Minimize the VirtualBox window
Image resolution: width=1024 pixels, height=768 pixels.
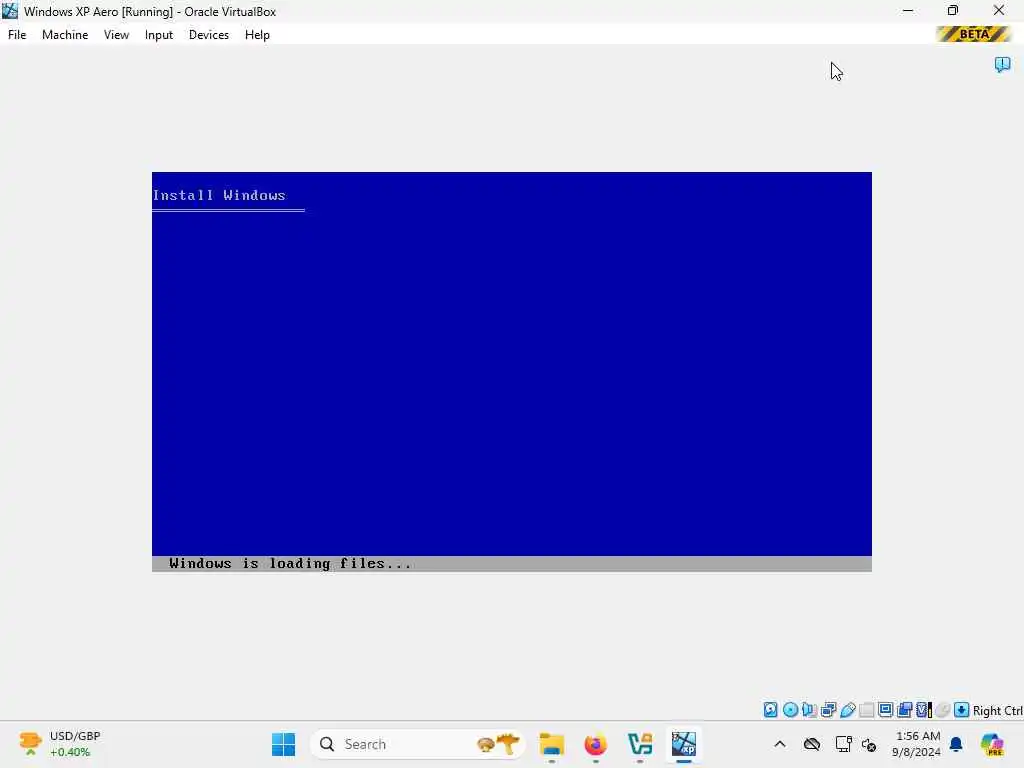[908, 10]
